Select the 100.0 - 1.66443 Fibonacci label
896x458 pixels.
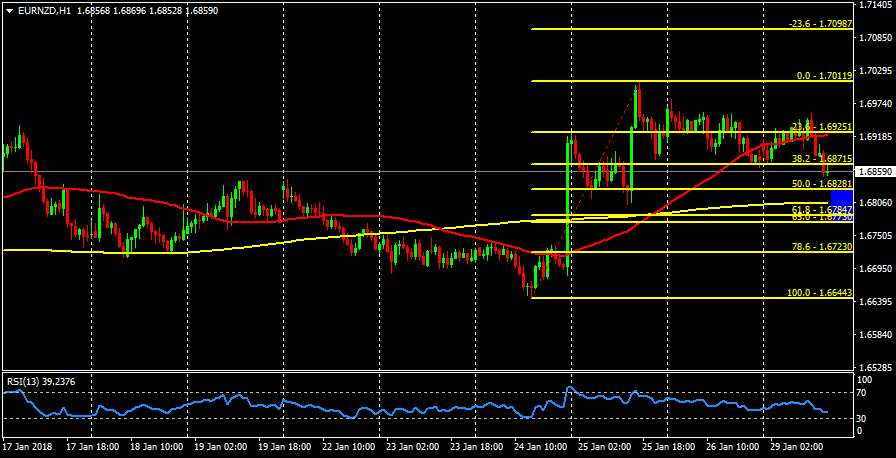[x=819, y=293]
